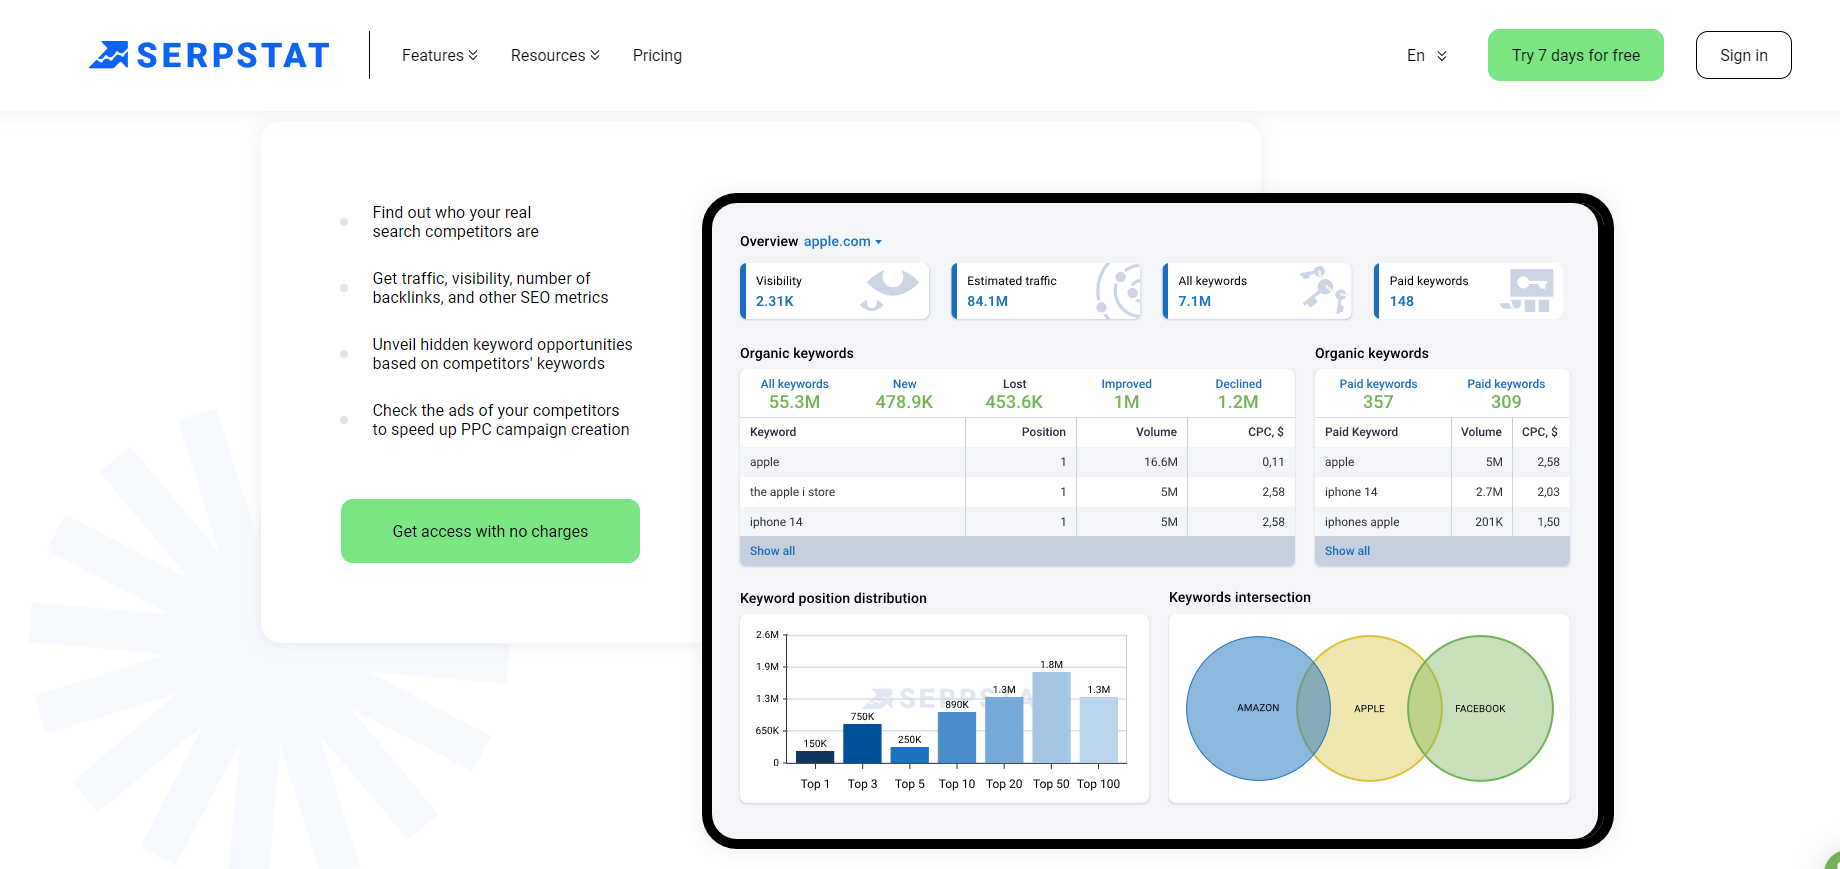
Task: Open the Resources menu
Action: pos(555,55)
